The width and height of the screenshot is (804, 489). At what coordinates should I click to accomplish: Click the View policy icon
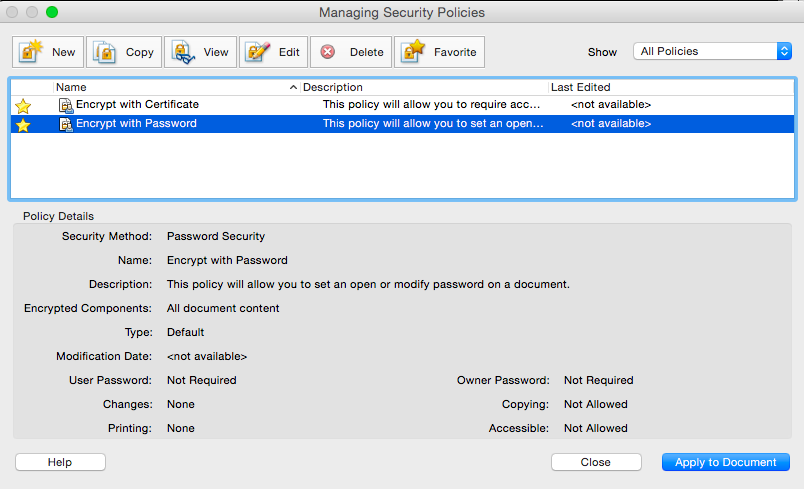click(182, 52)
